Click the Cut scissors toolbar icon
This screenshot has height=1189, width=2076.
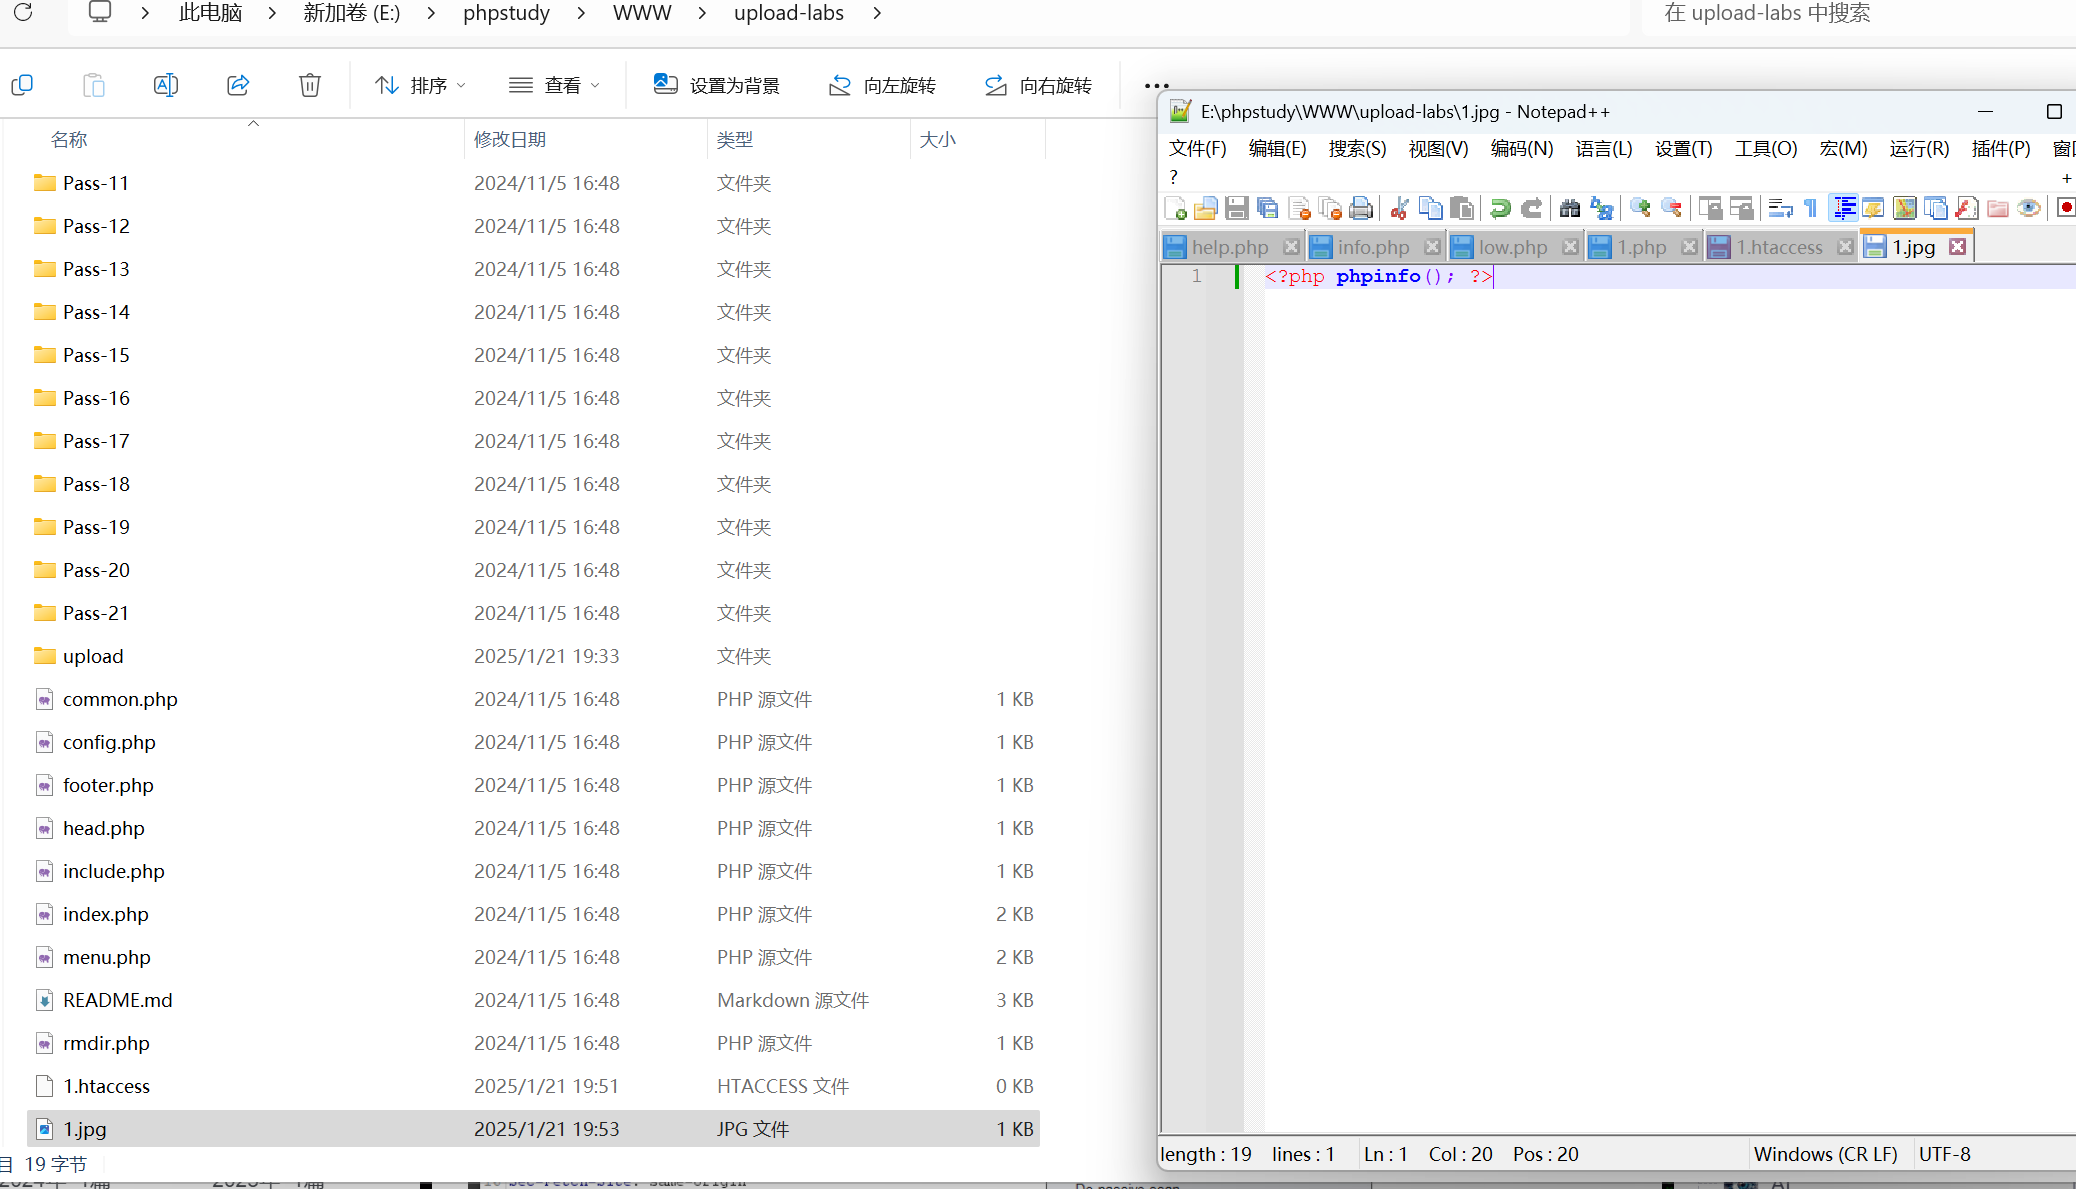(1399, 208)
